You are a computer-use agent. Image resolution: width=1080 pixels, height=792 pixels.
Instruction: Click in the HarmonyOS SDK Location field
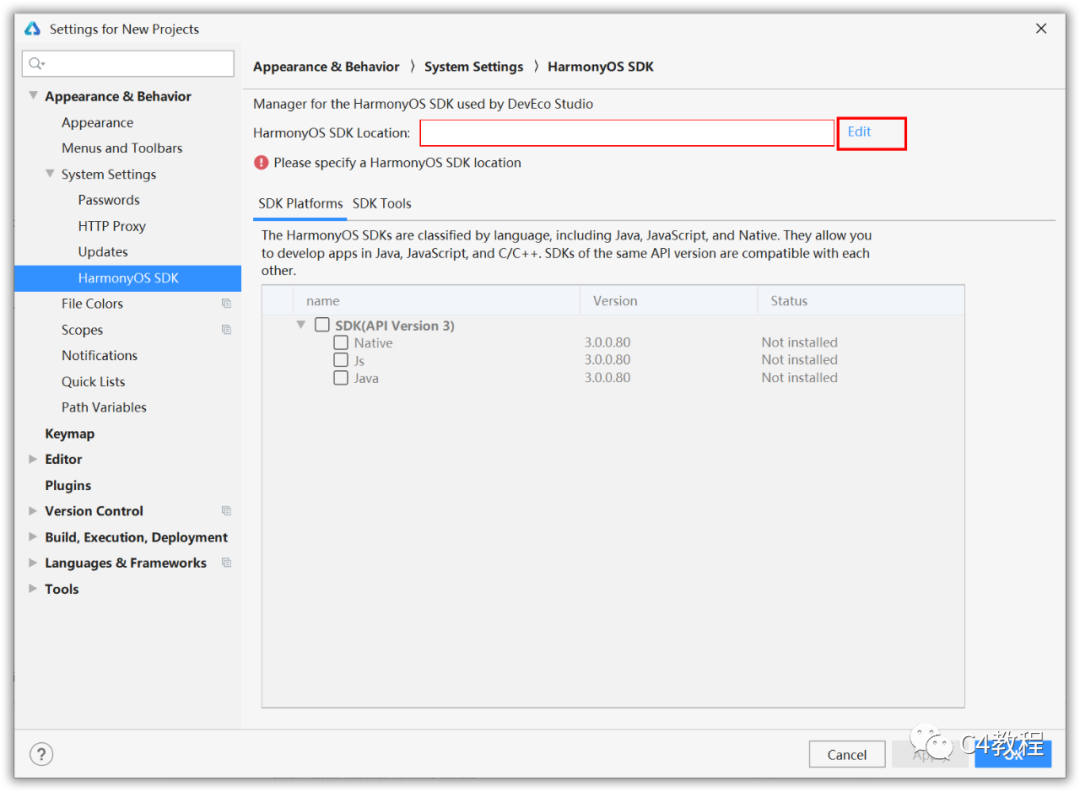click(x=627, y=133)
